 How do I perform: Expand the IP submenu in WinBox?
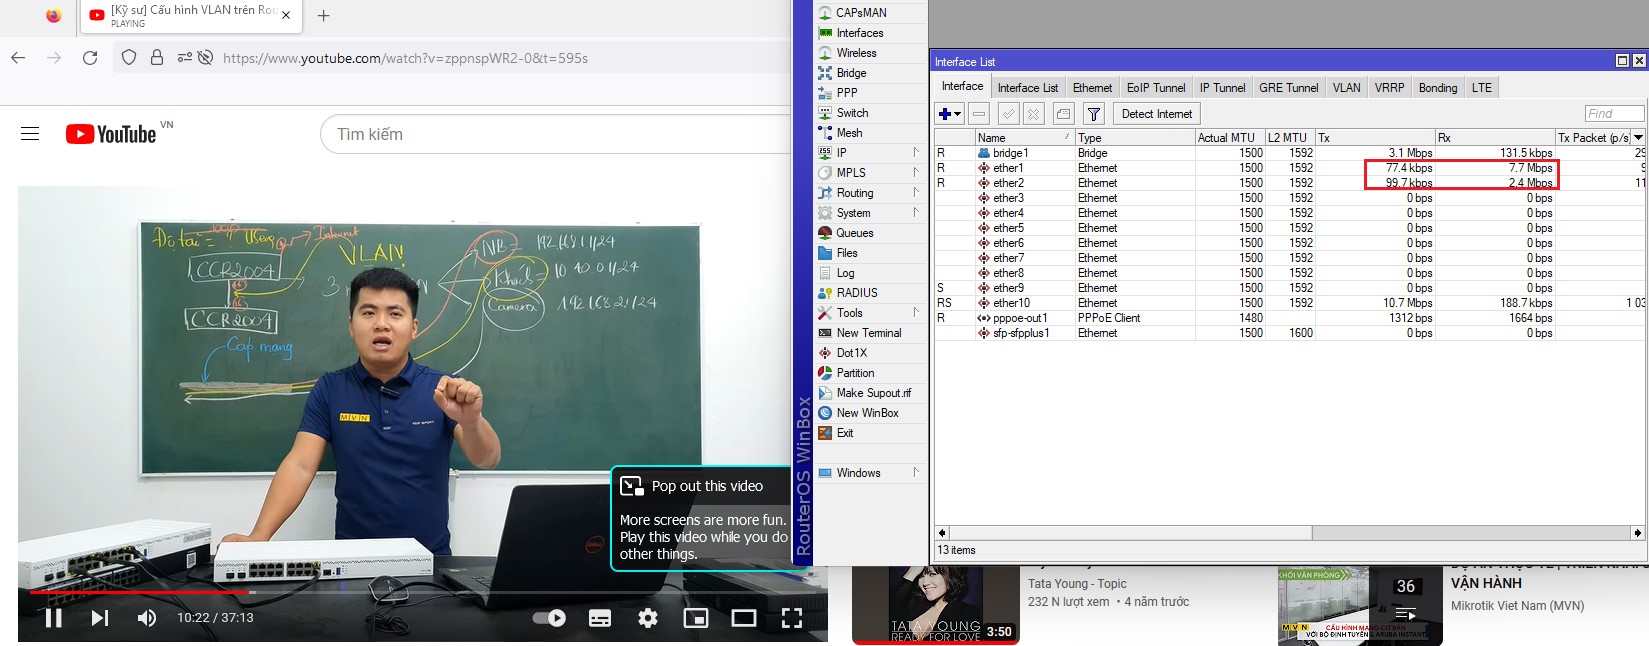pyautogui.click(x=916, y=153)
